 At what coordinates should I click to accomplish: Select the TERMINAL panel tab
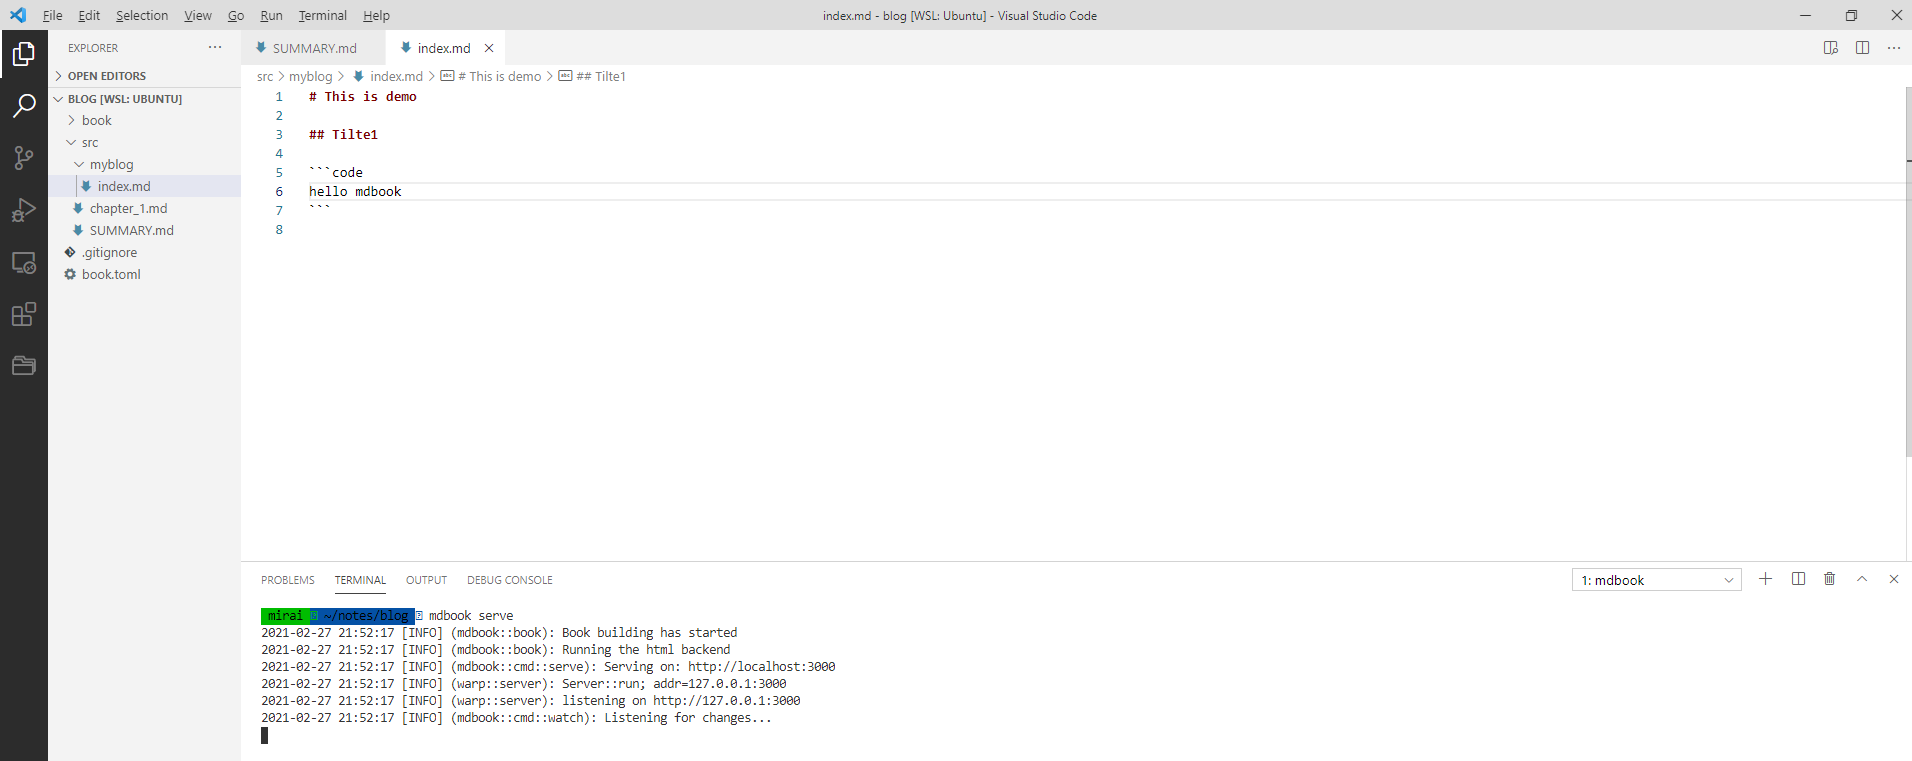[x=360, y=580]
